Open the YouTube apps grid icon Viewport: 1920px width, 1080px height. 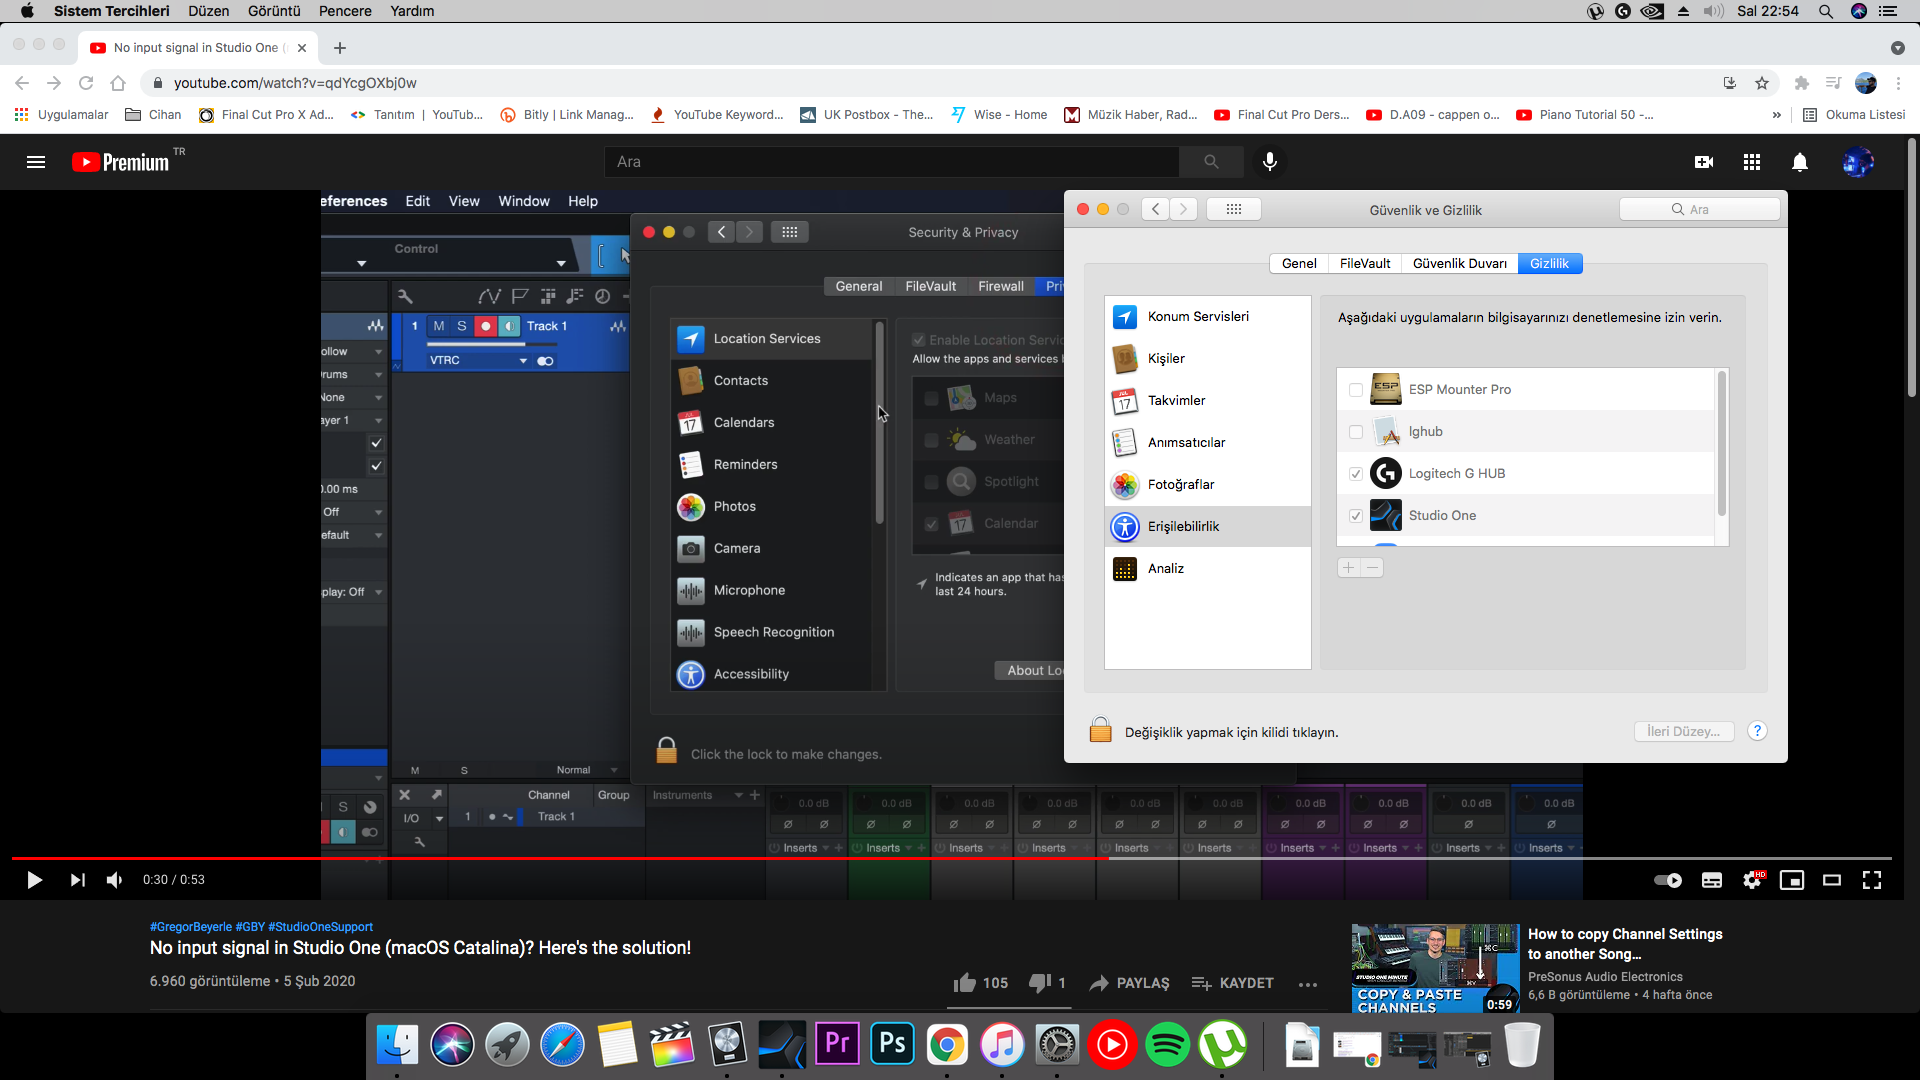tap(1751, 162)
